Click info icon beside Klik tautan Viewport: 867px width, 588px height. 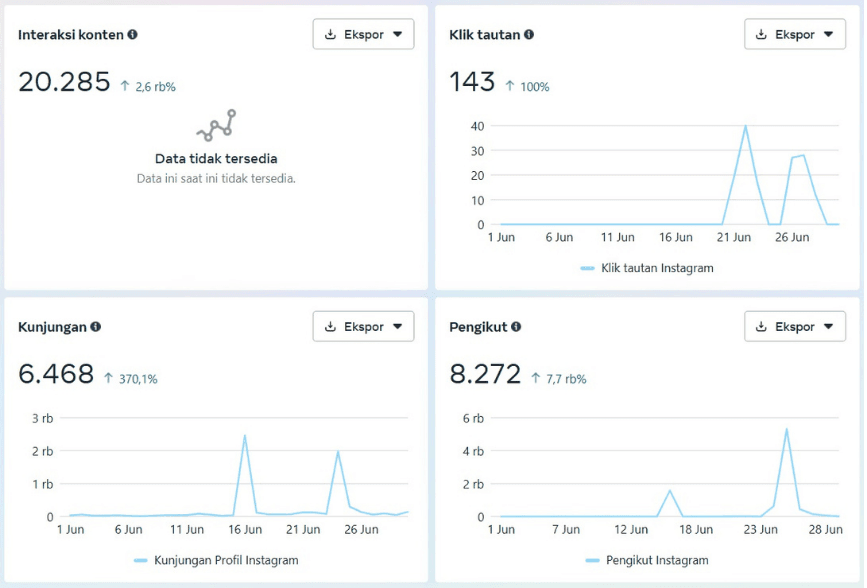coord(529,34)
